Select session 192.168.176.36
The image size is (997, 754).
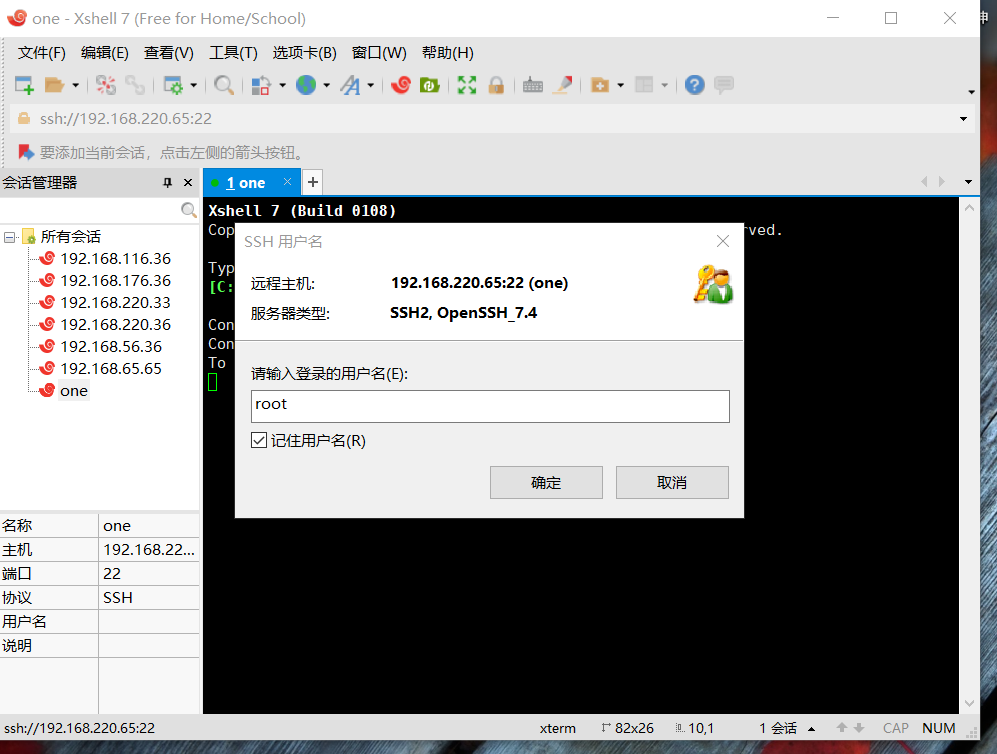click(x=115, y=280)
